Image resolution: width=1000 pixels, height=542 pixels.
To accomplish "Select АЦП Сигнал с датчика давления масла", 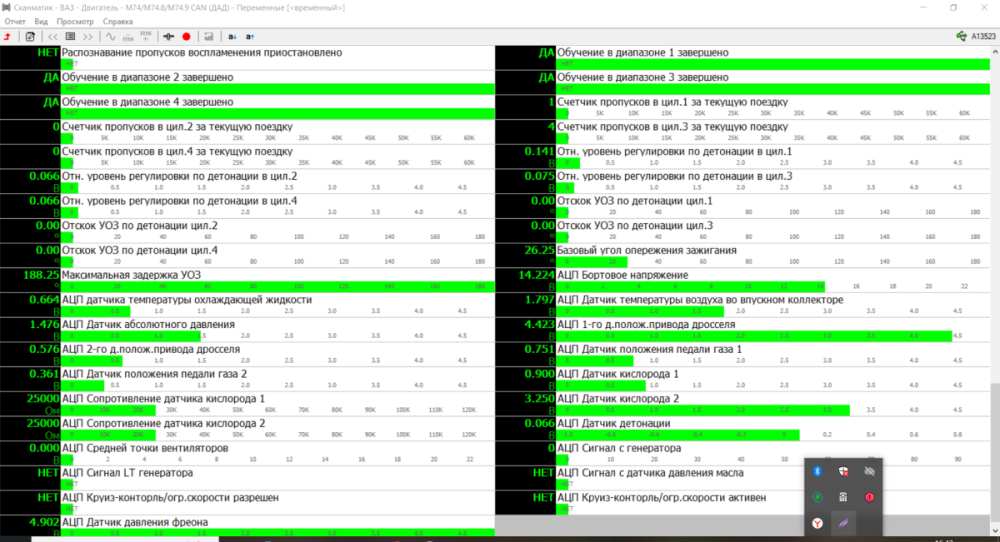I will 742,478.
